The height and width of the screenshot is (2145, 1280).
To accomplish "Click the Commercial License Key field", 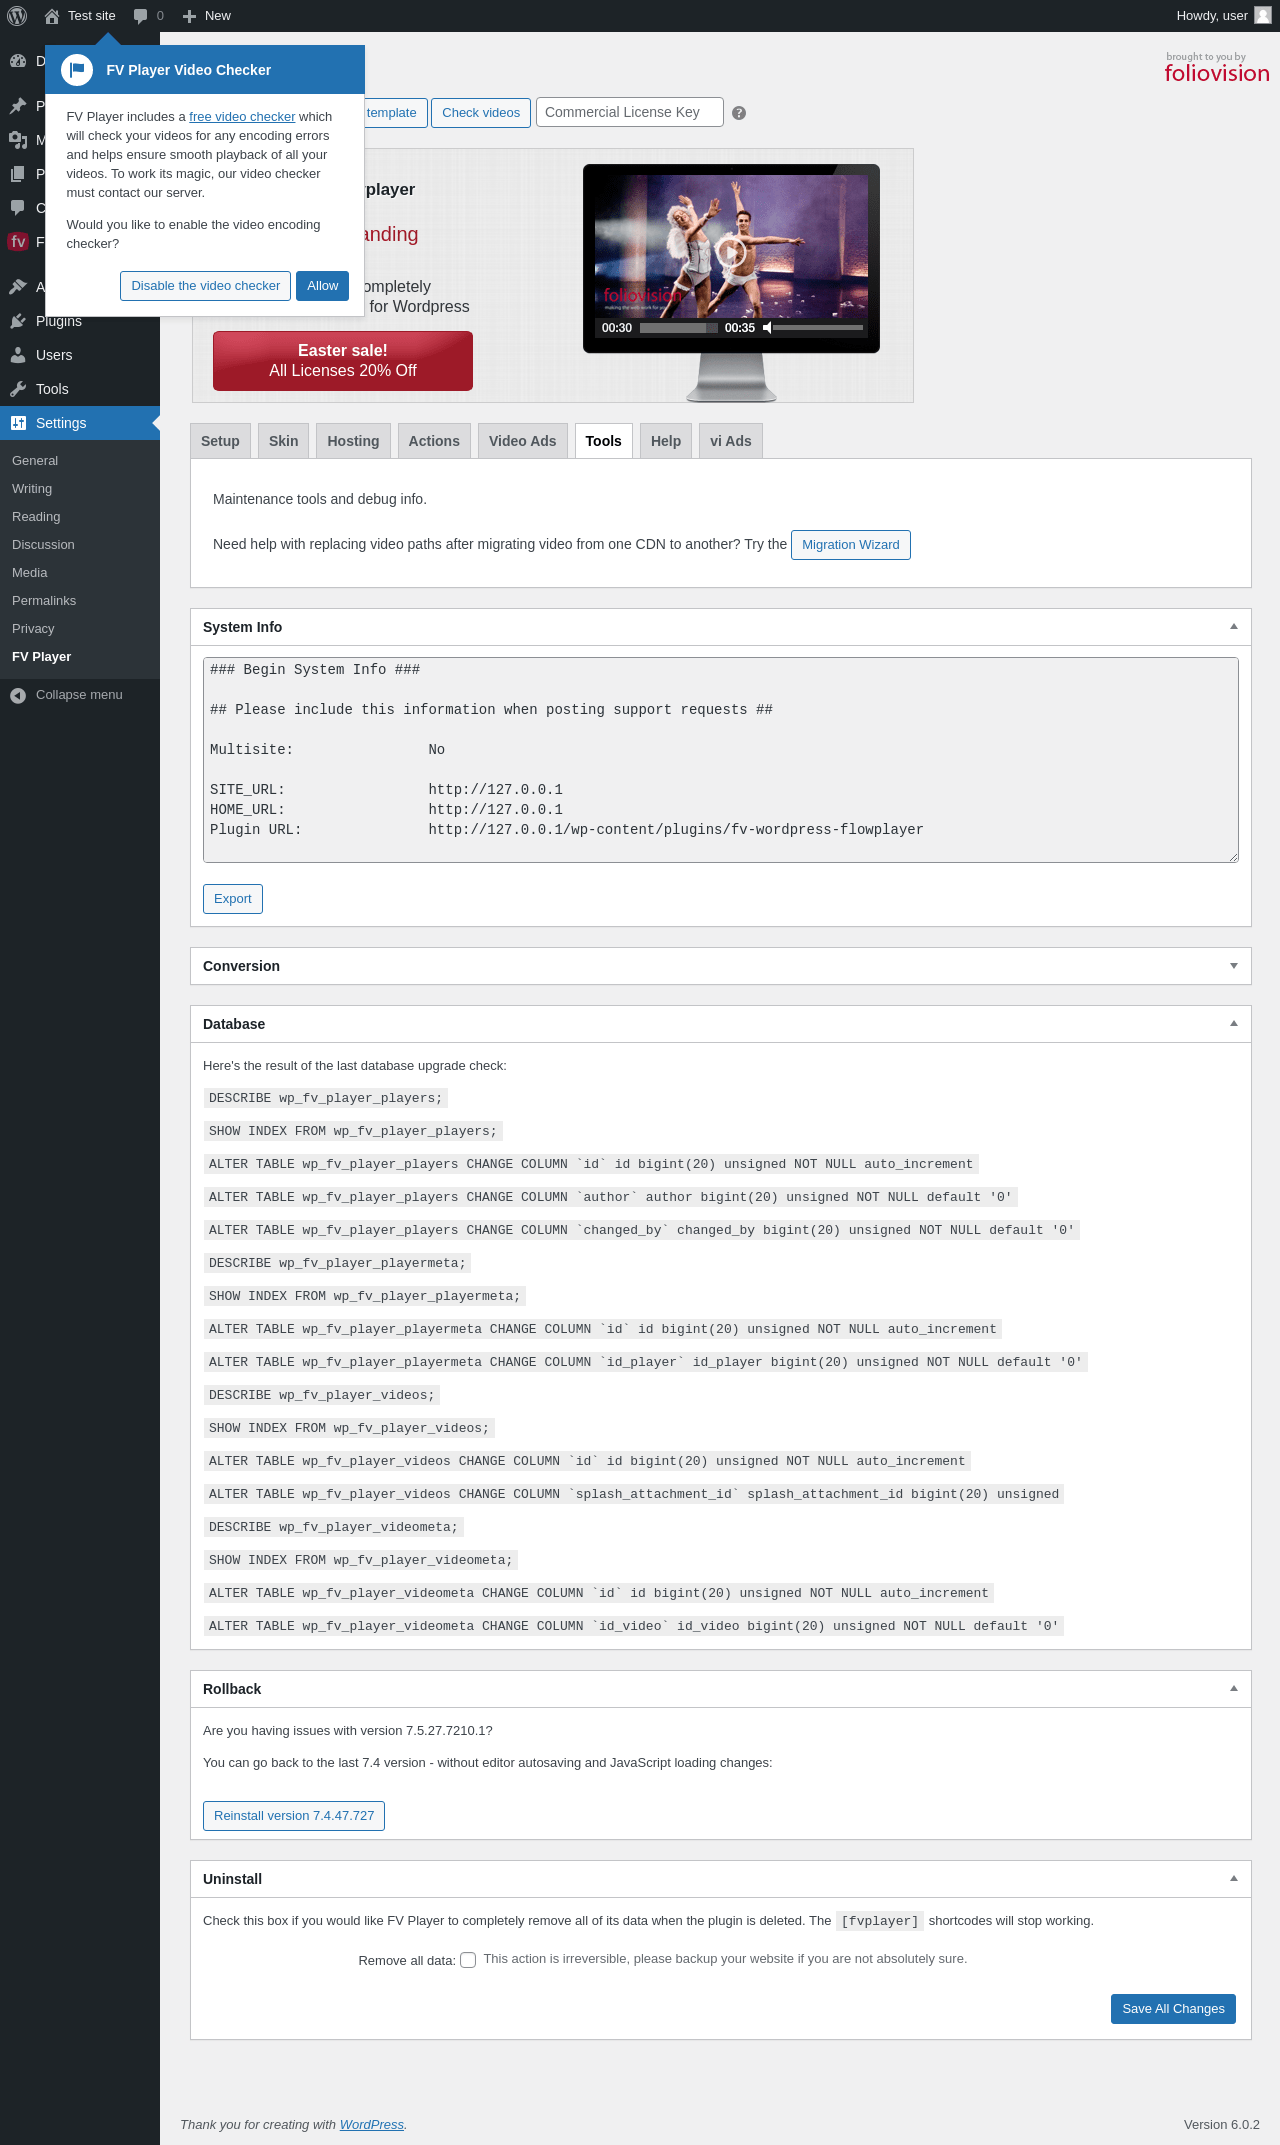I will [629, 112].
